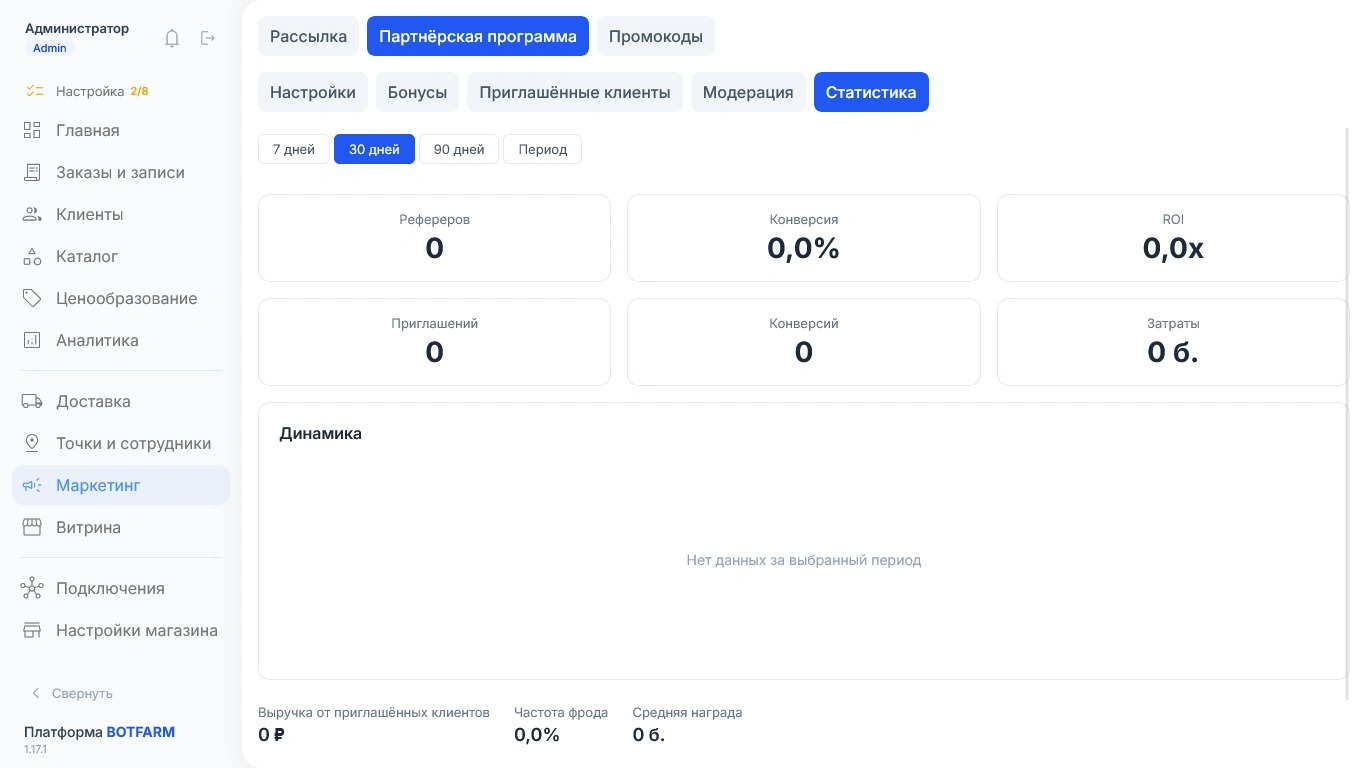Click the Выручка от приглашённых клиентов label
This screenshot has height=768, width=1366.
[x=374, y=713]
